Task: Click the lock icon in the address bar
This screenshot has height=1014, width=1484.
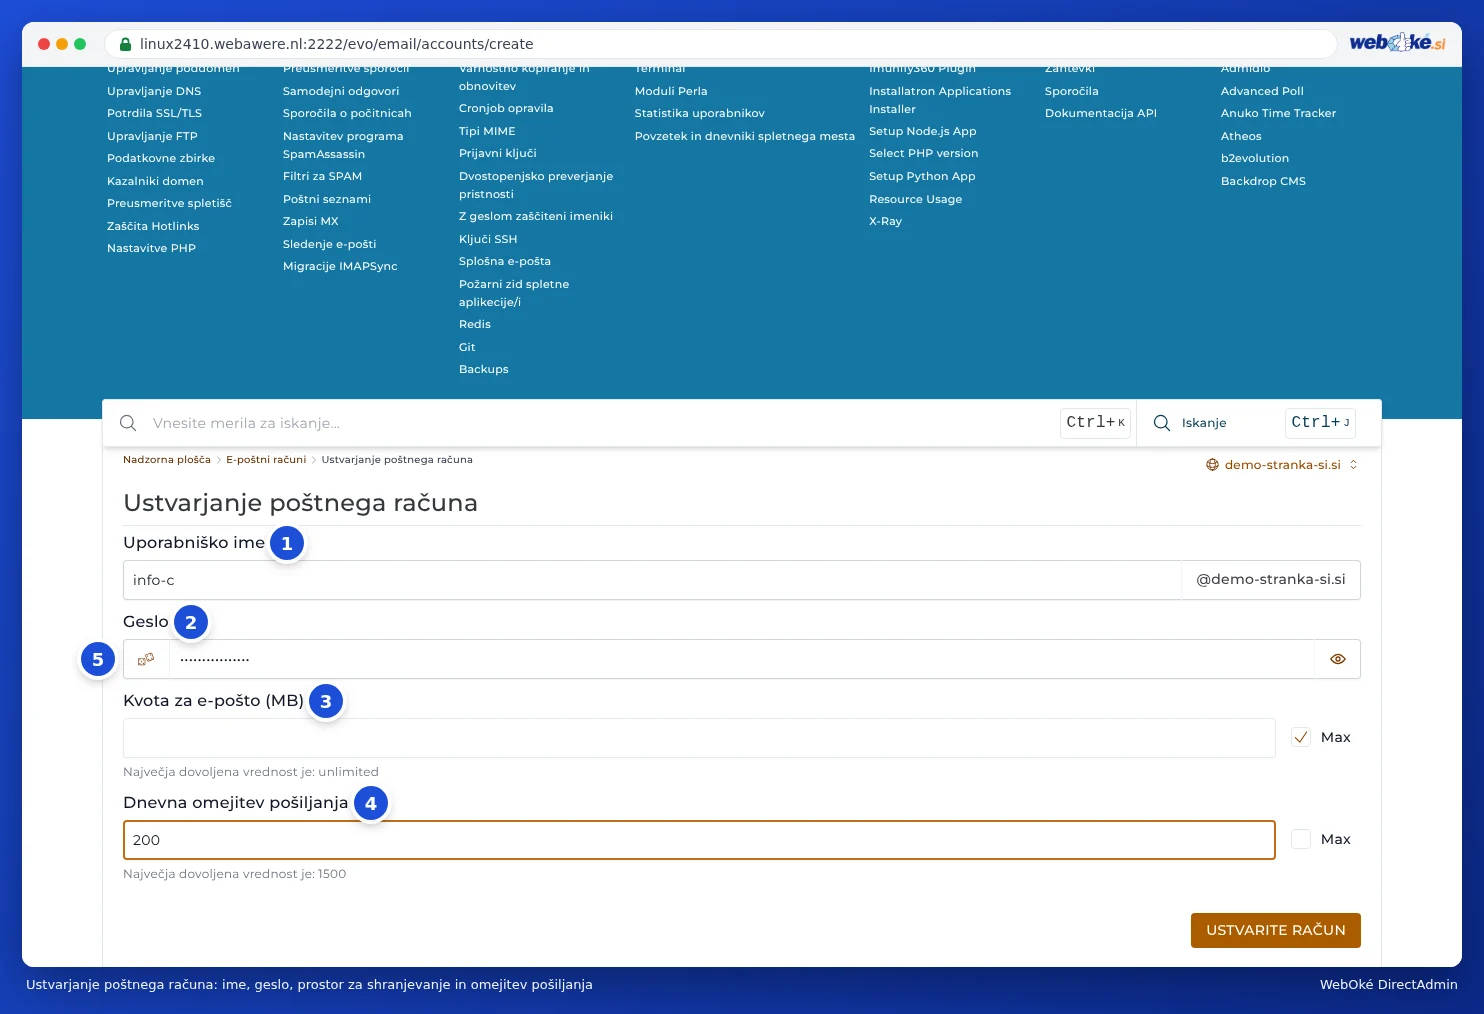Action: [126, 44]
